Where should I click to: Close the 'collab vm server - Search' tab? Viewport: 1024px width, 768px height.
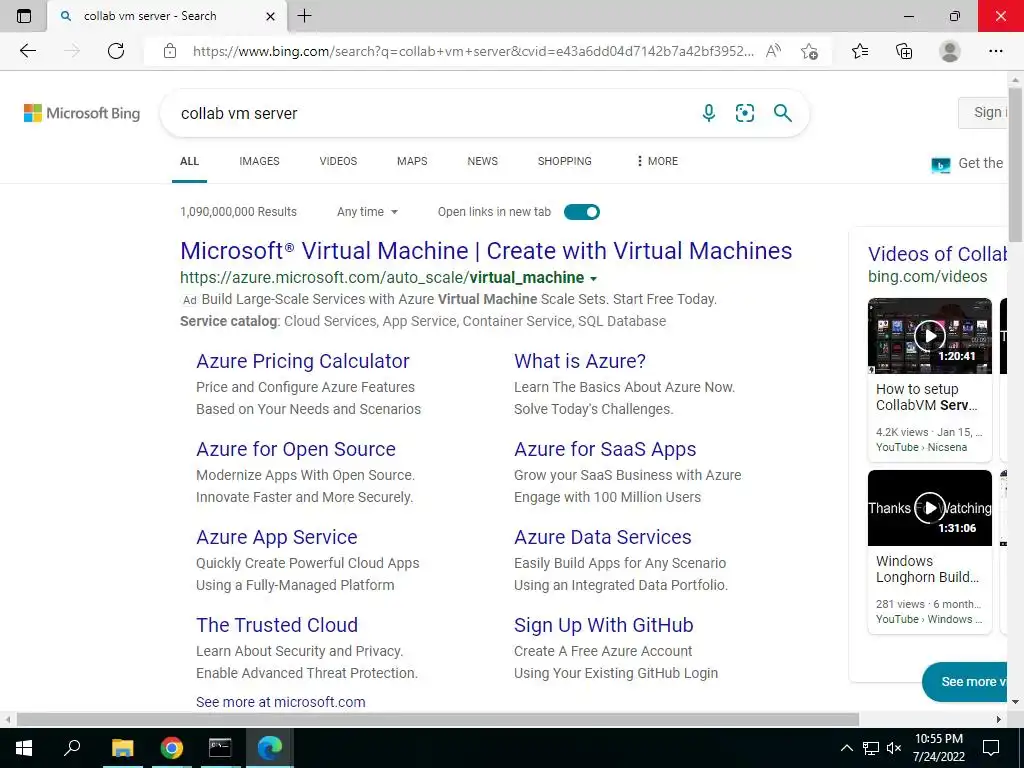[270, 16]
